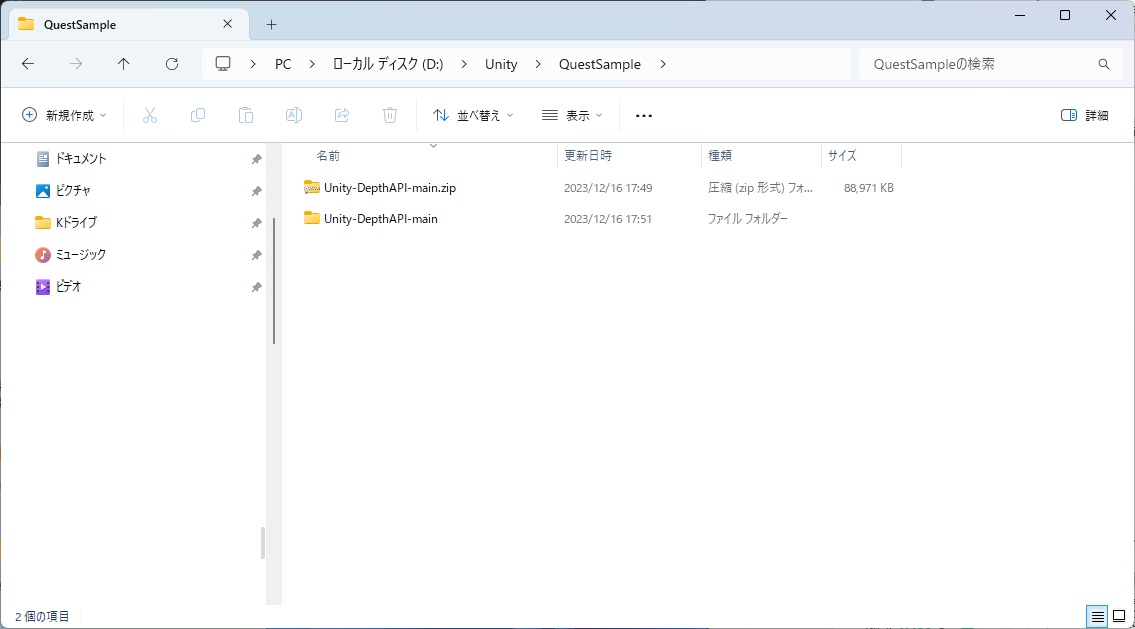Click the Refresh icon in the address bar
This screenshot has height=629, width=1135.
click(171, 63)
